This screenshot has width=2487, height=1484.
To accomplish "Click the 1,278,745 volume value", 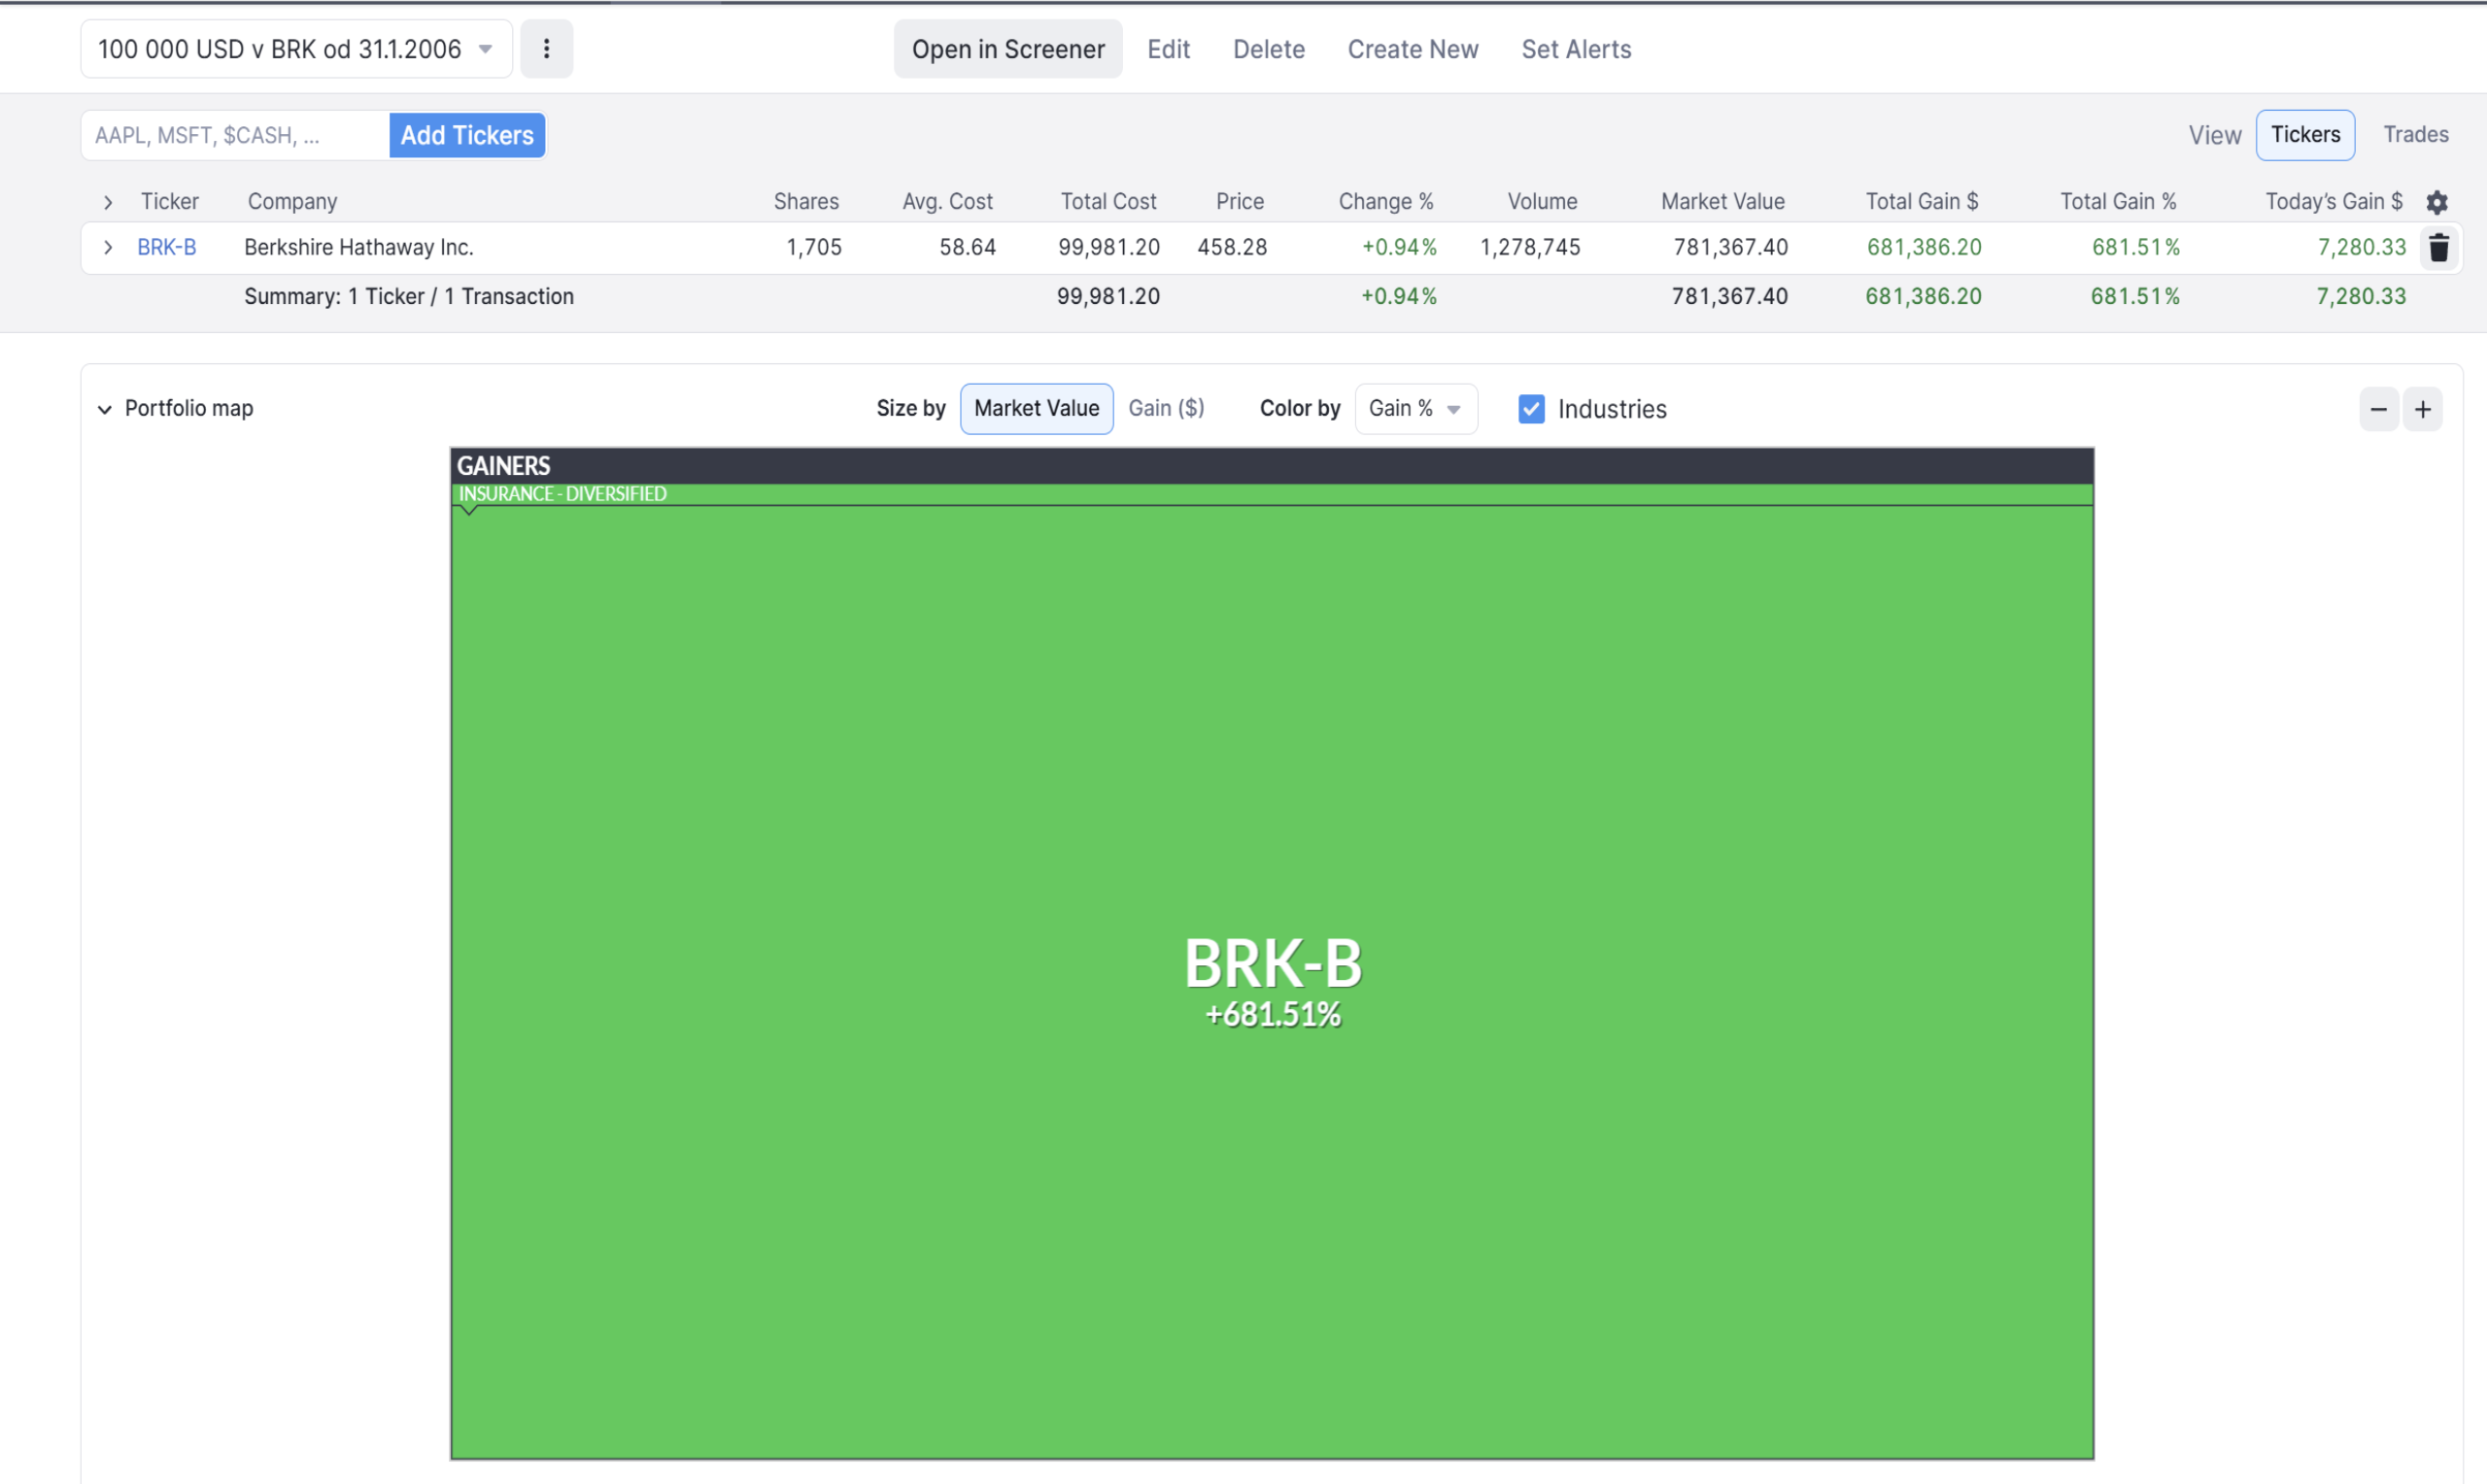I will [1530, 247].
